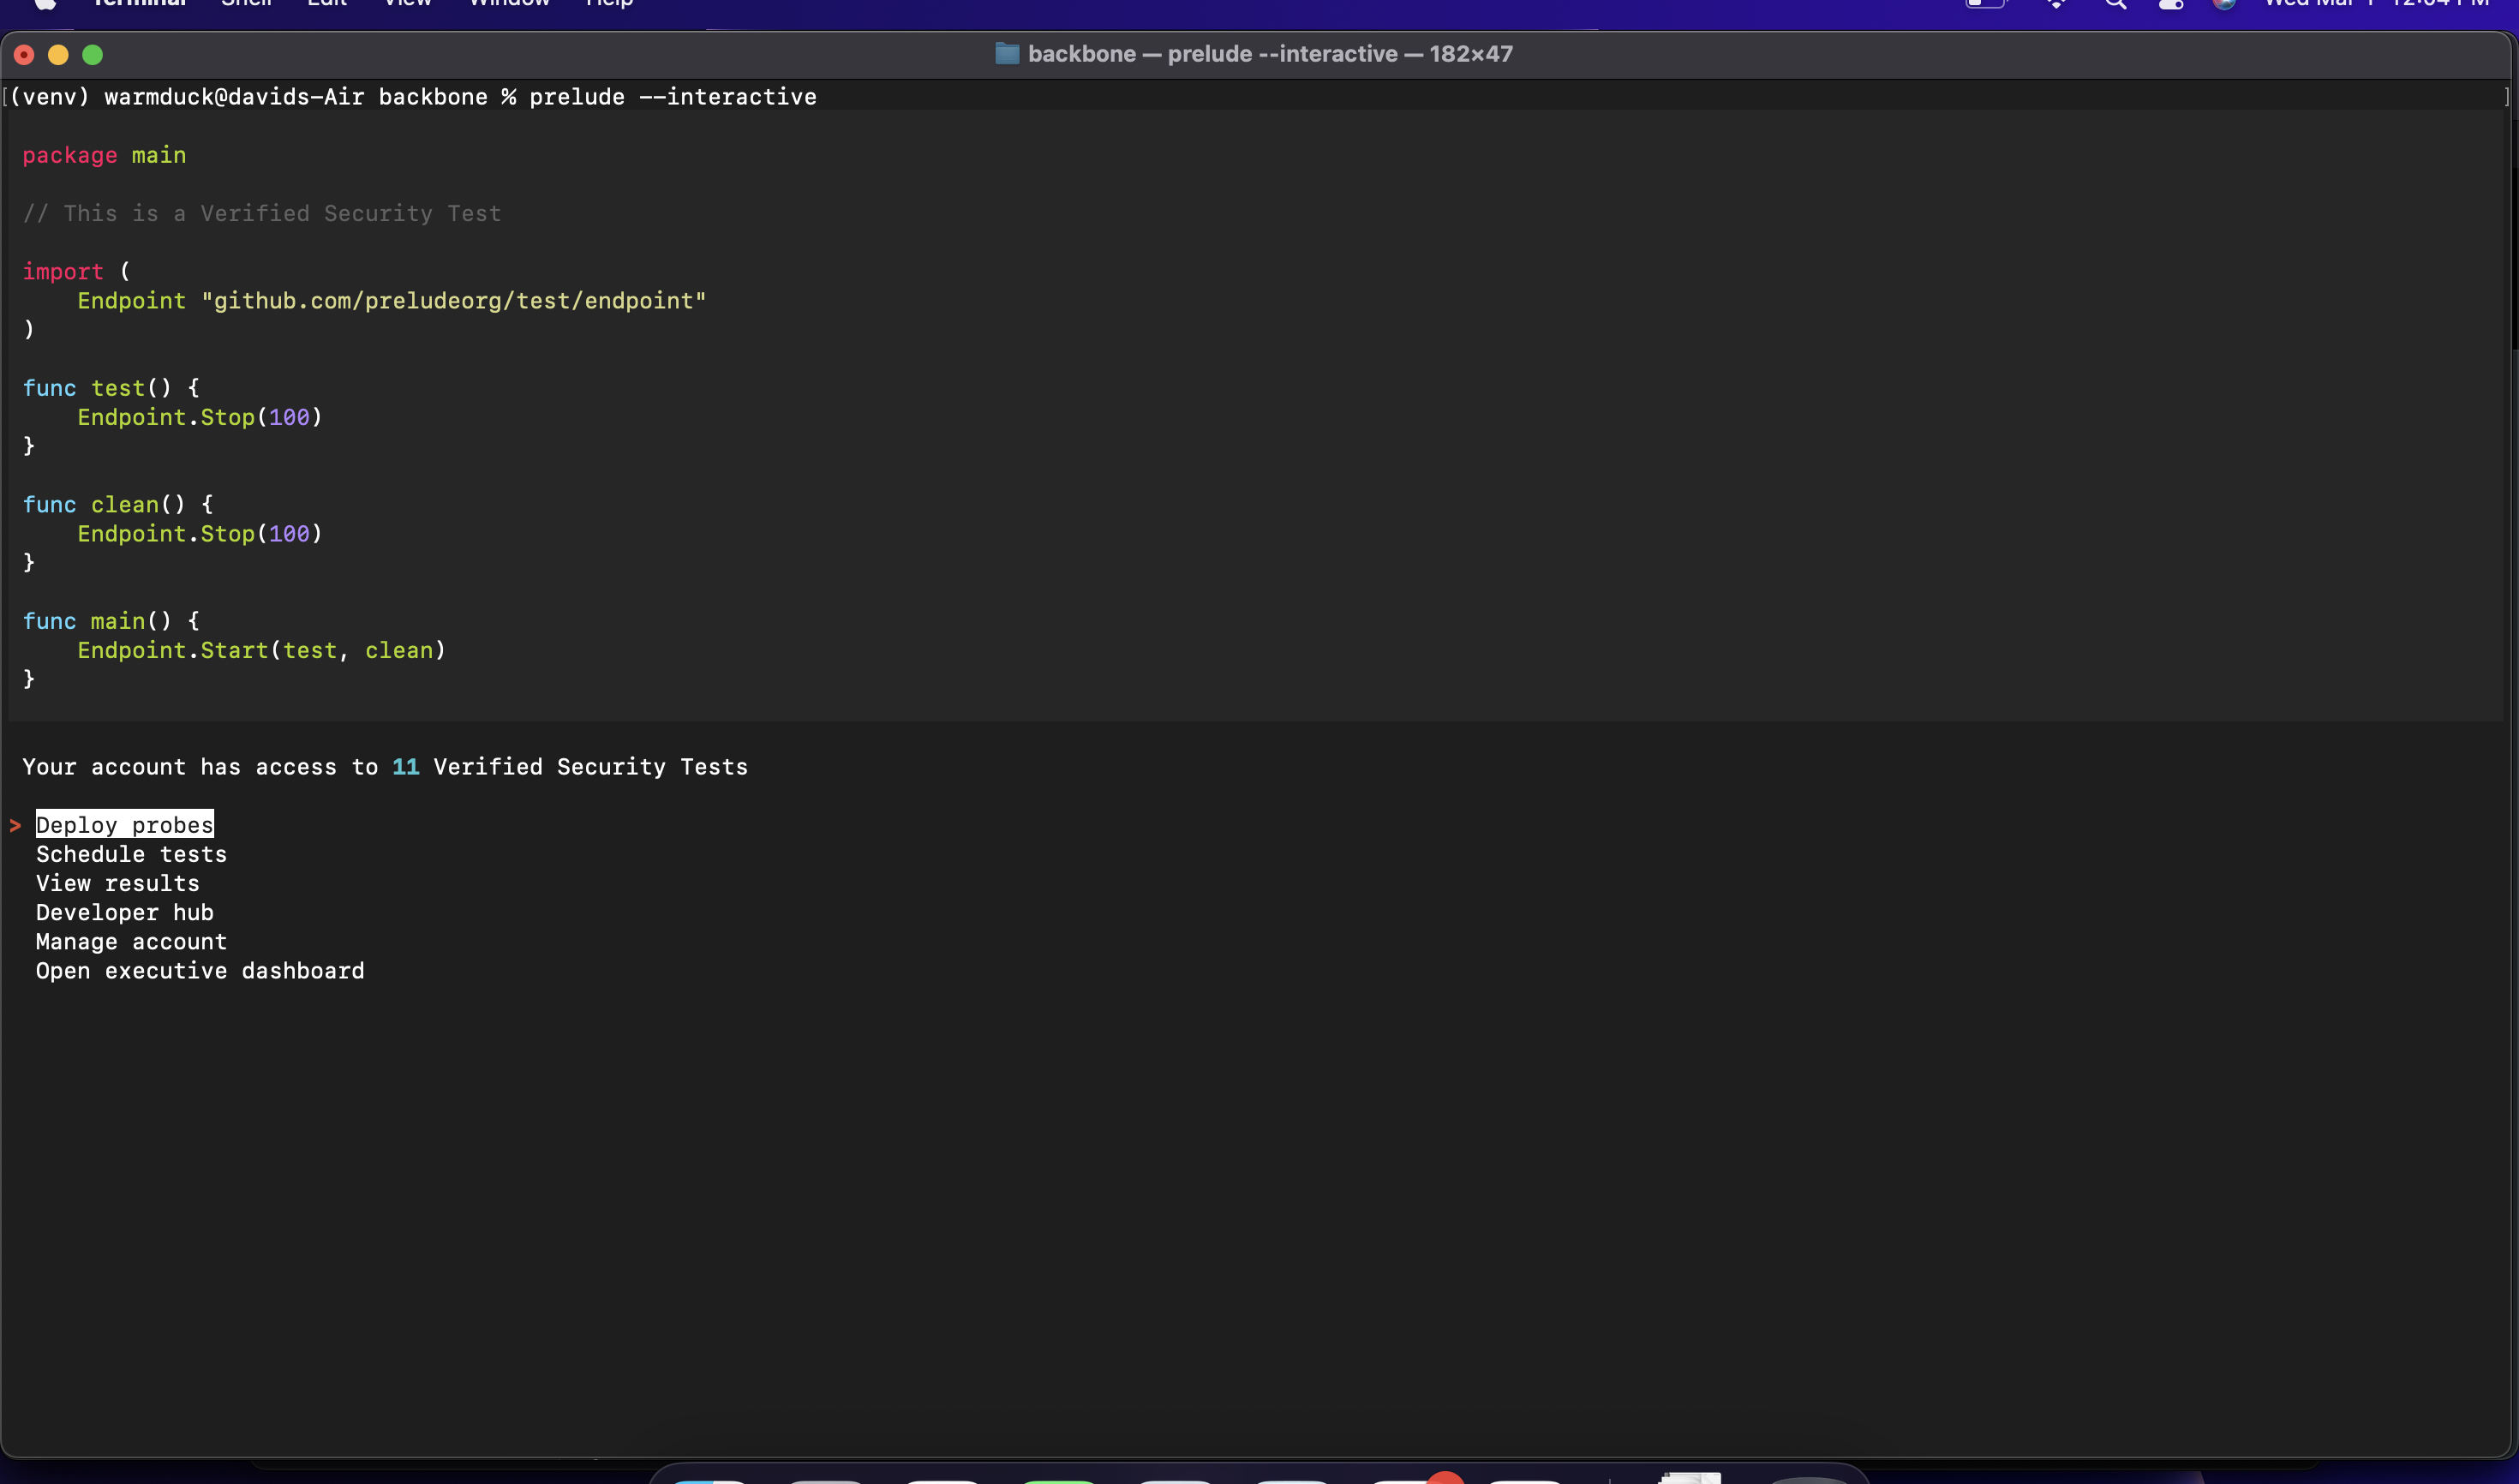Open the Wi-Fi status menu
The height and width of the screenshot is (1484, 2519).
2056,3
